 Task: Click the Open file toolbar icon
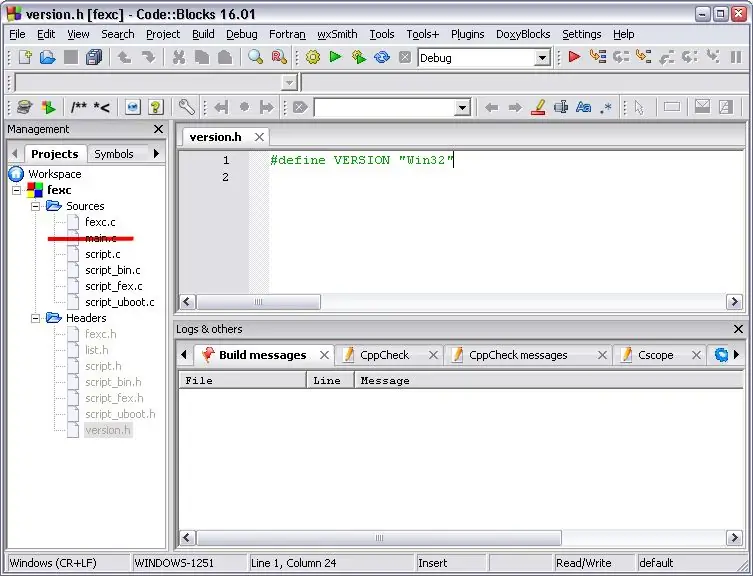pos(48,57)
